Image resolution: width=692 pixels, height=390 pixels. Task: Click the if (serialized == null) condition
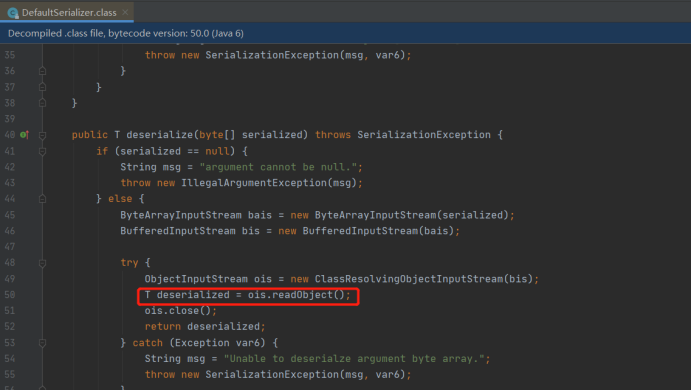point(166,151)
